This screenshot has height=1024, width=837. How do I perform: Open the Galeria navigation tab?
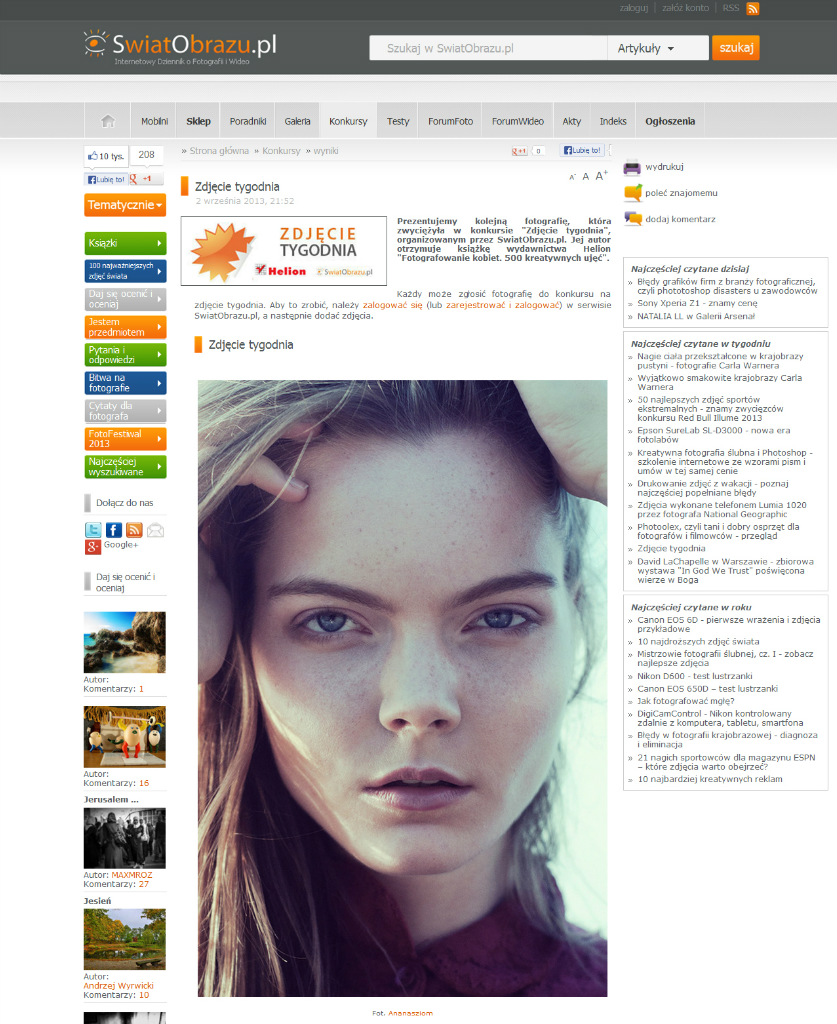297,121
